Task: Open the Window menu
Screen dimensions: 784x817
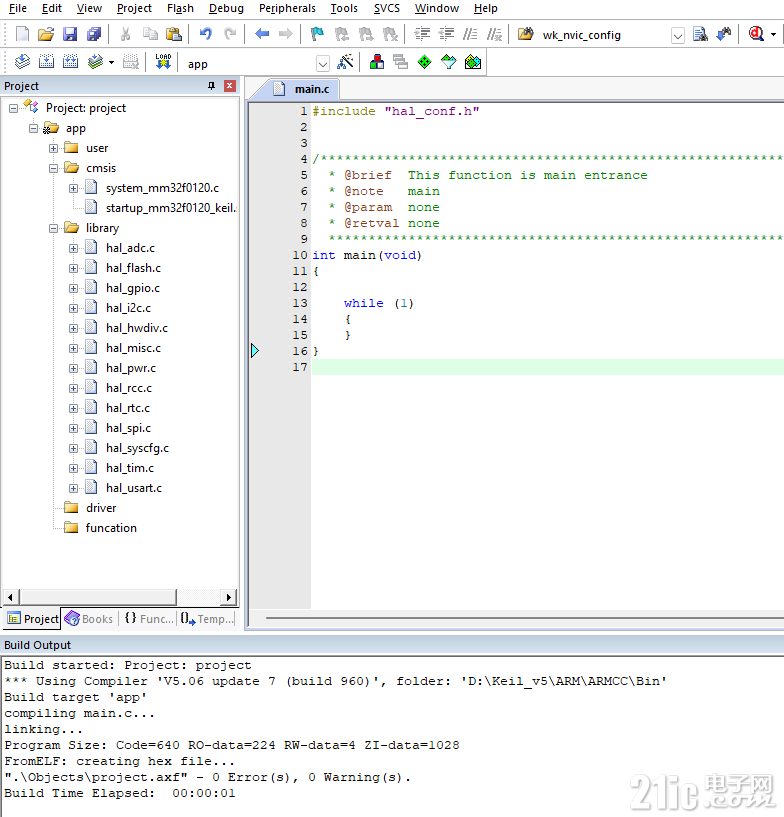Action: pos(437,8)
